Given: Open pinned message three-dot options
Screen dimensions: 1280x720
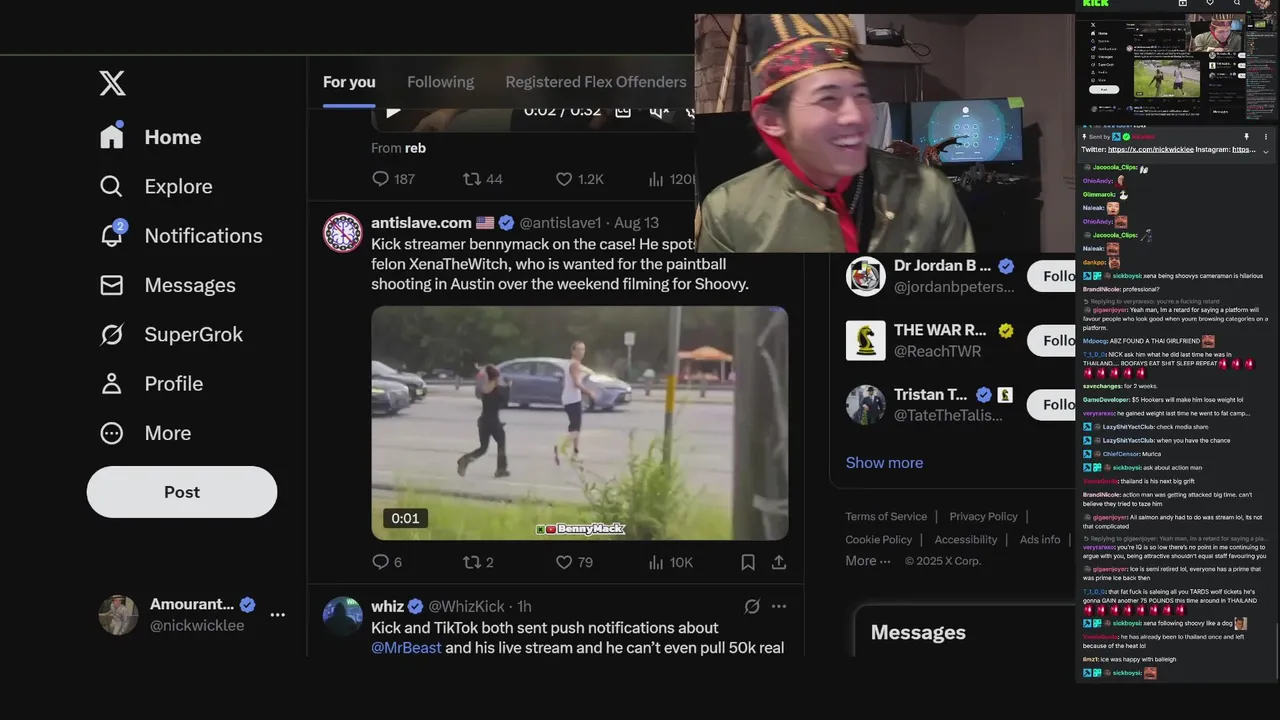Looking at the screenshot, I should pyautogui.click(x=1266, y=136).
